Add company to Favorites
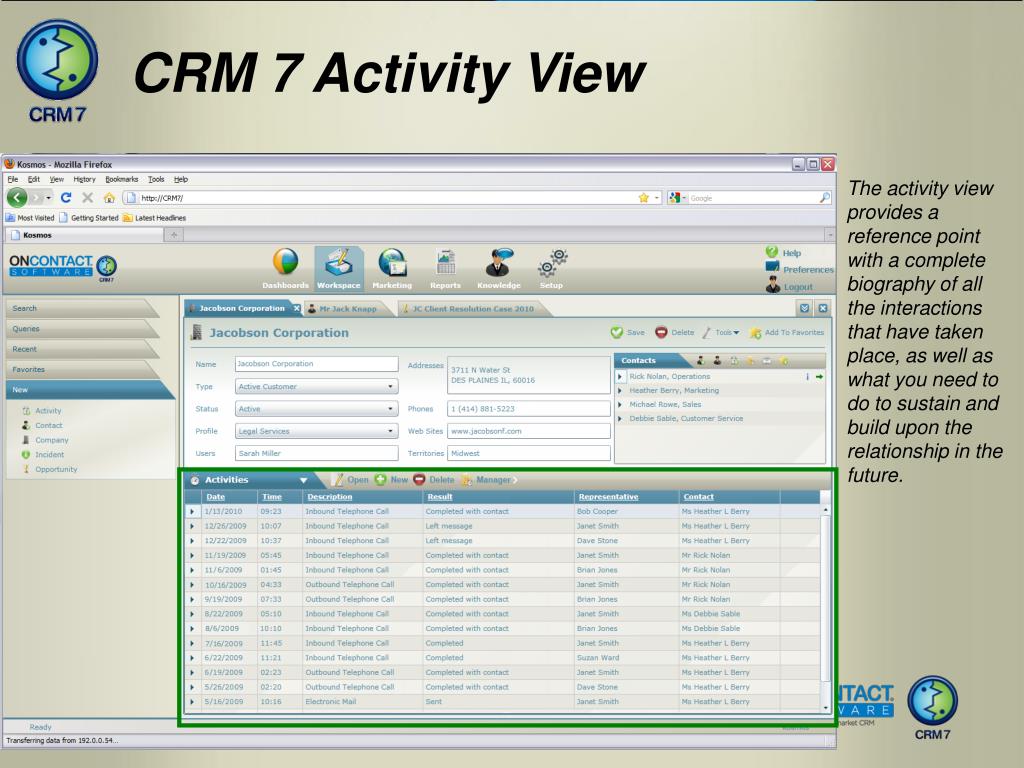1024x768 pixels. pos(787,332)
